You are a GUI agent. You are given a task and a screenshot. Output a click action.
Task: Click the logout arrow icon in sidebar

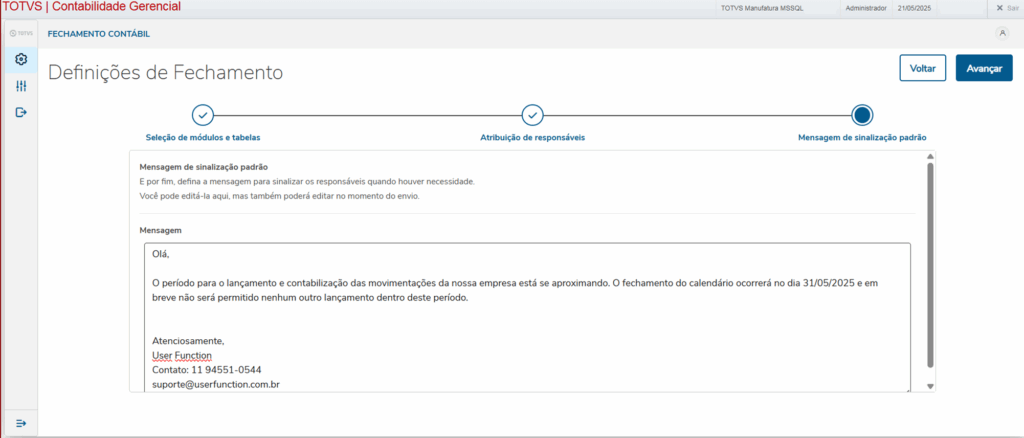(x=21, y=112)
